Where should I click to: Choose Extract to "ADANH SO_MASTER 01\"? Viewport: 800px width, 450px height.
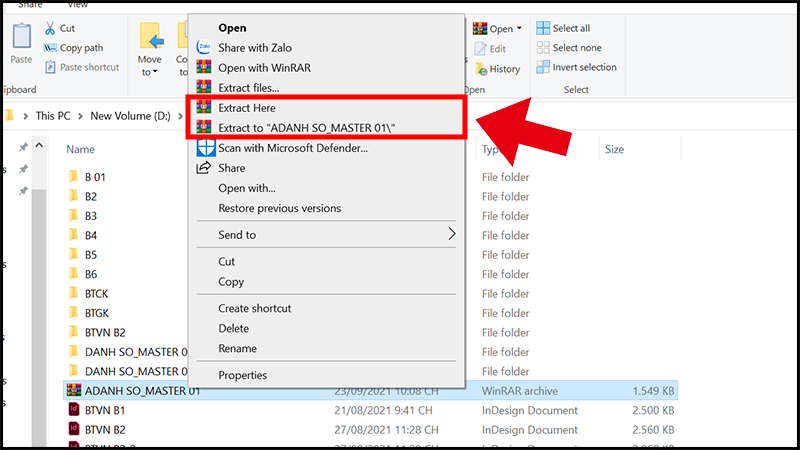click(x=307, y=128)
